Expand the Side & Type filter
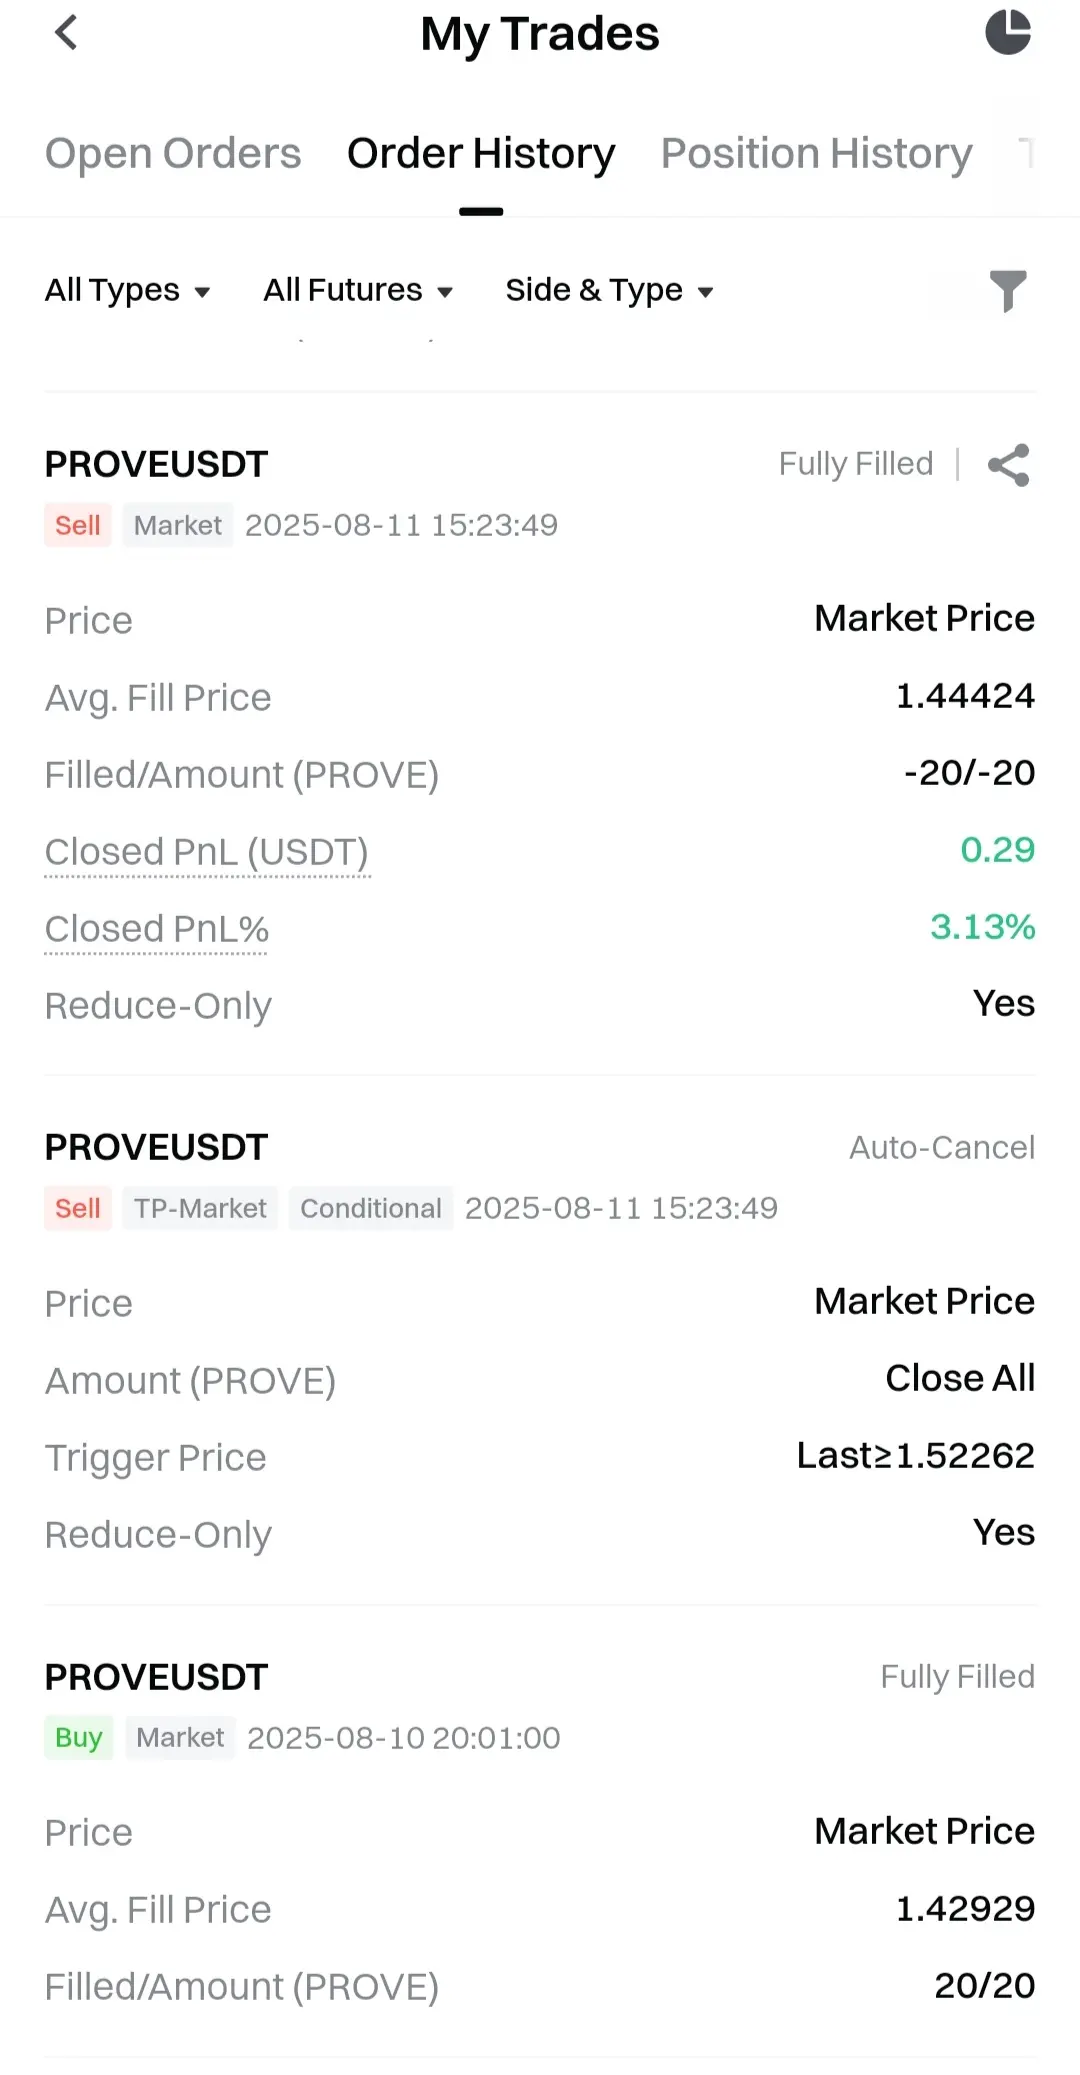Viewport: 1080px width, 2075px height. click(610, 290)
